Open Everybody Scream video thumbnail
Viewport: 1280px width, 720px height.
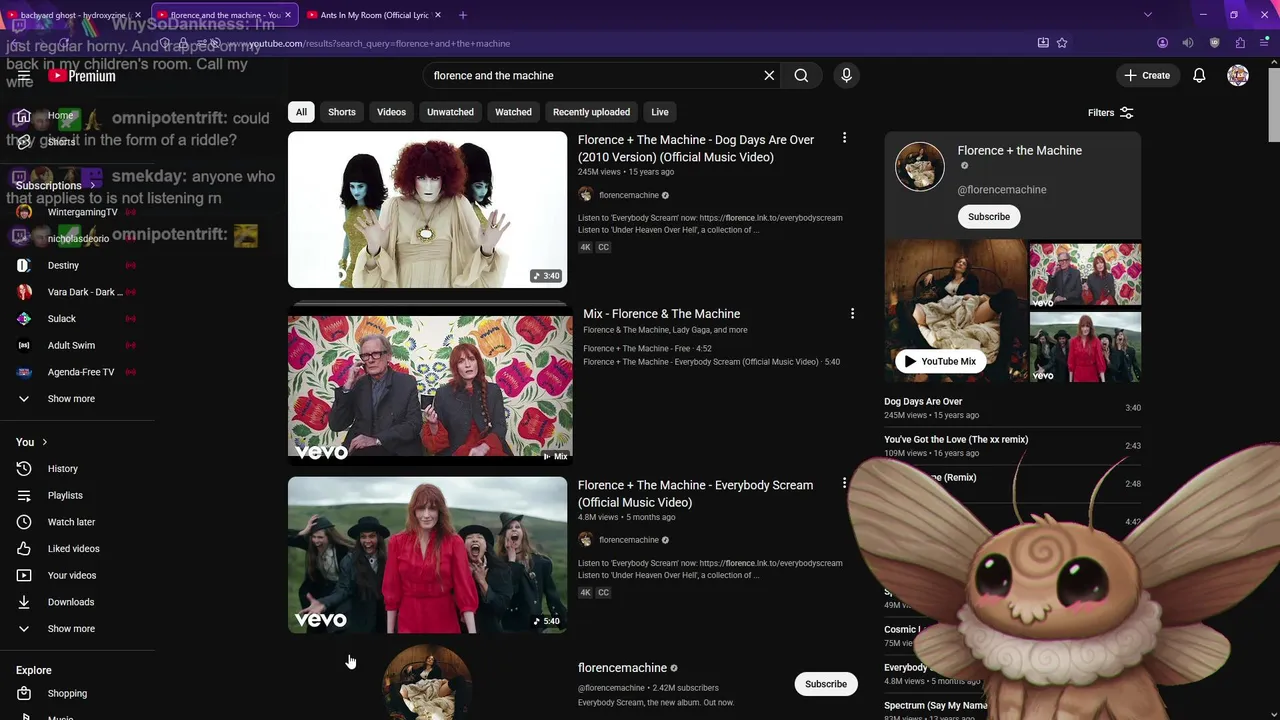click(427, 555)
